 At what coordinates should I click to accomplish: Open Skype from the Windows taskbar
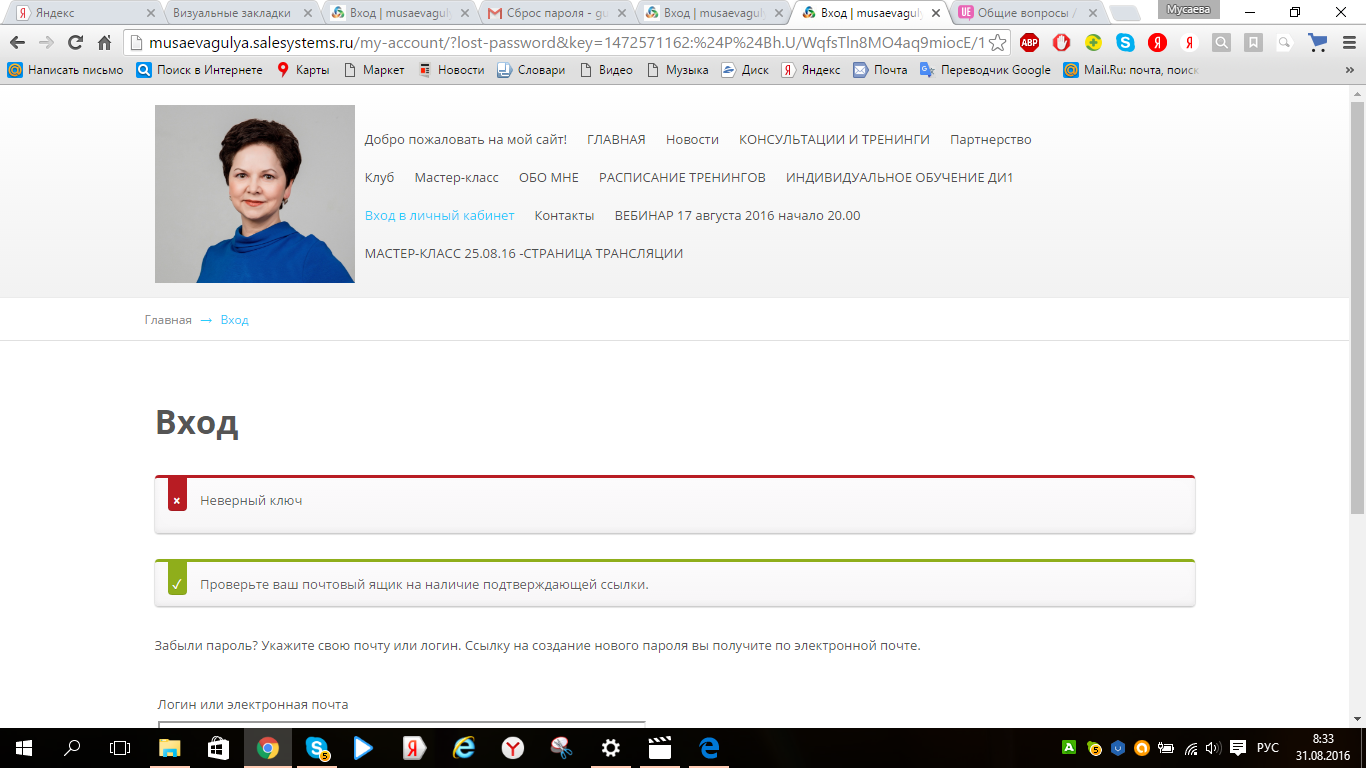point(317,748)
